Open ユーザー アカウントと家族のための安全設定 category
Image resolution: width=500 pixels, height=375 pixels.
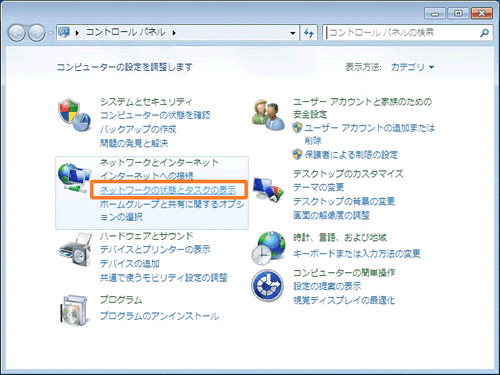363,108
